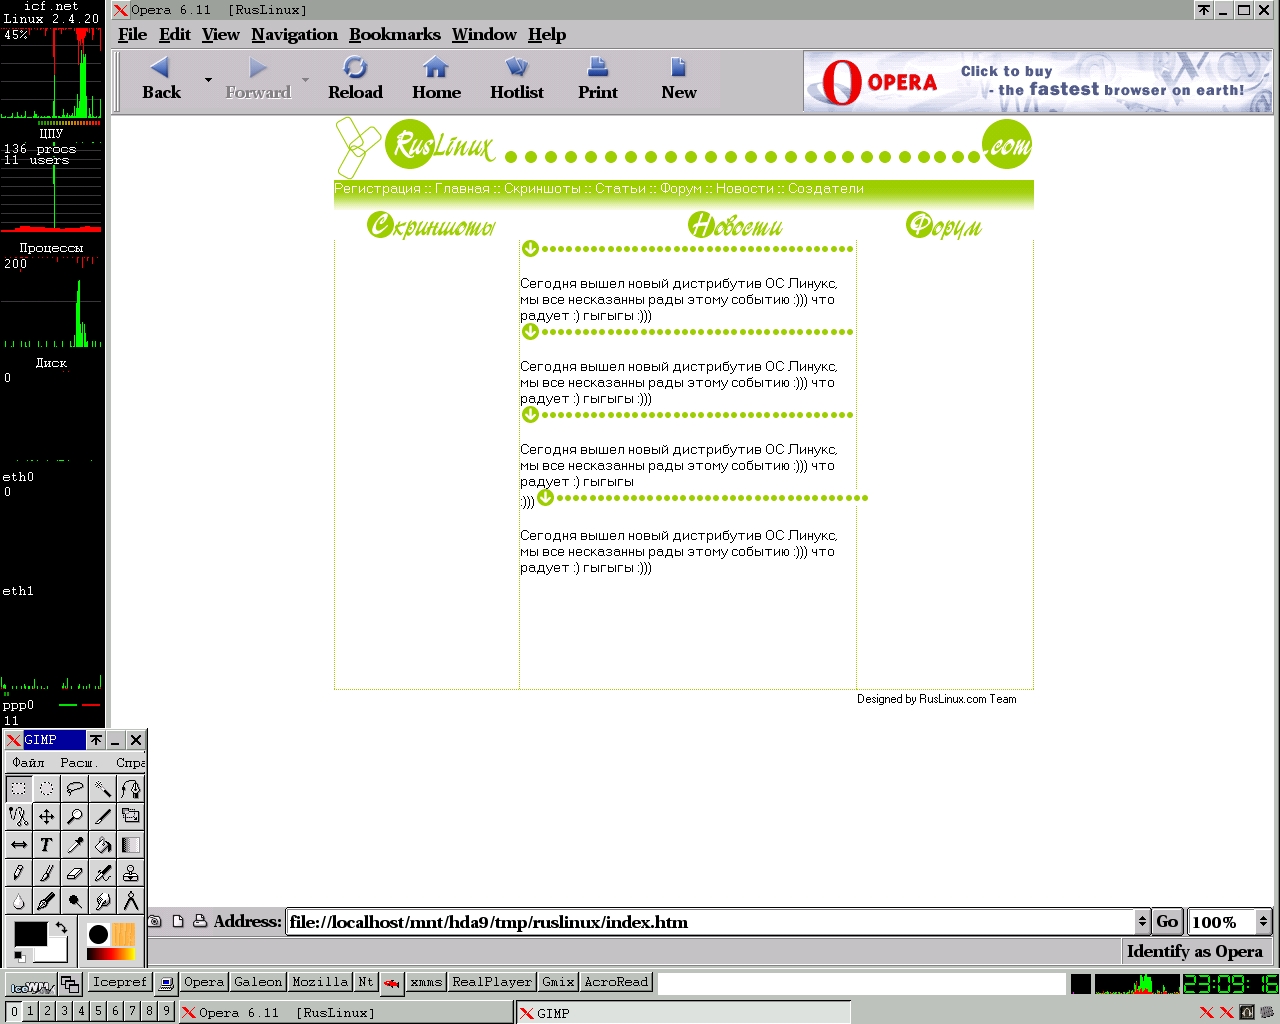Select the Lasso free-select tool in GIMP
Viewport: 1280px width, 1024px height.
click(74, 789)
